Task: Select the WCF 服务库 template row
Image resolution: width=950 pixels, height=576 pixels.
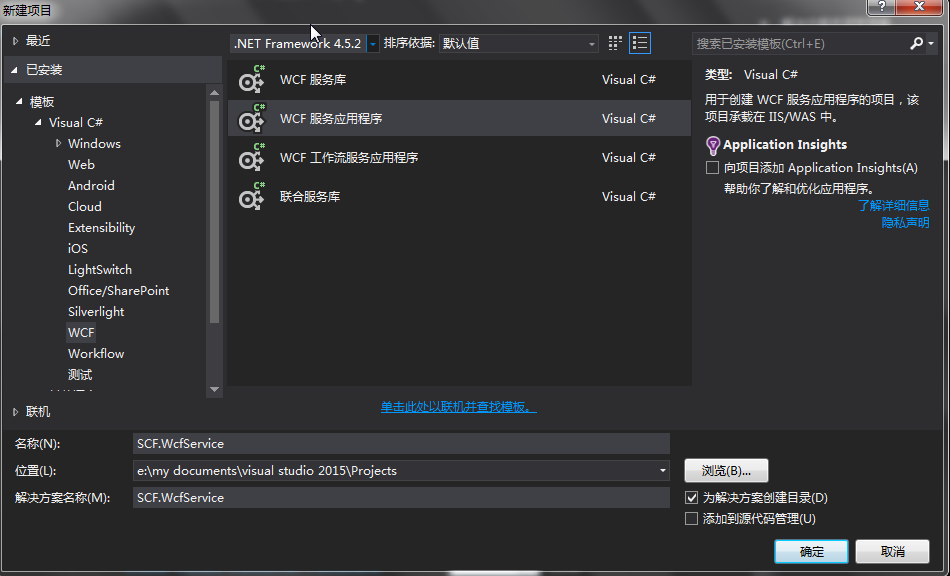Action: (x=459, y=79)
